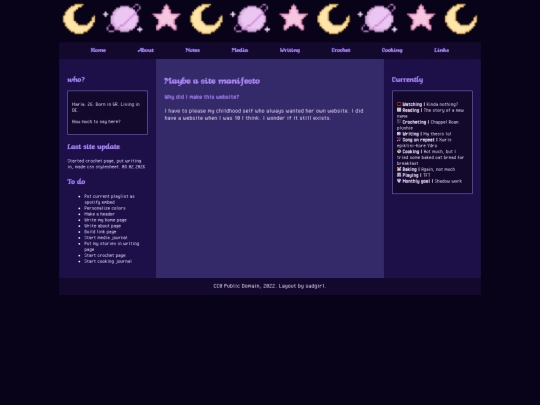This screenshot has width=540, height=405.
Task: Click the TV emoji beside Watching
Action: pyautogui.click(x=399, y=104)
